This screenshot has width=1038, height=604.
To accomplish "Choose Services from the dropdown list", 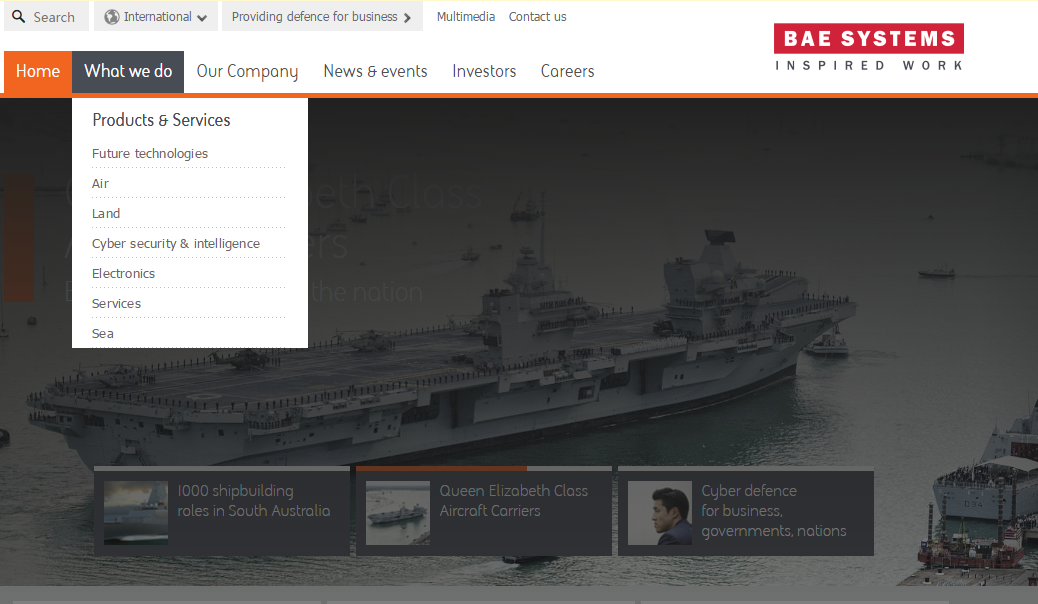I will (x=116, y=303).
